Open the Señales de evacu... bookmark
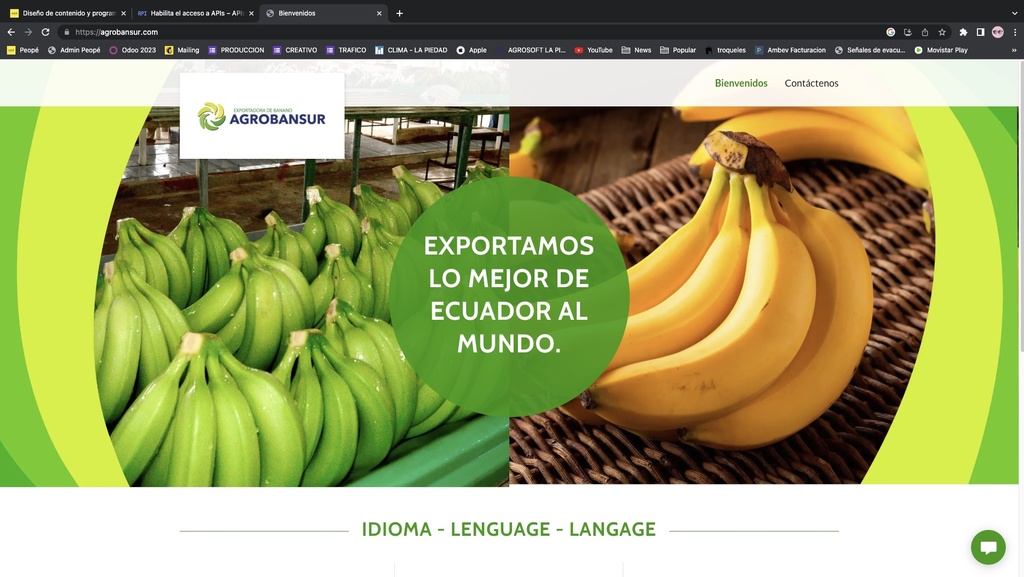Screen dimensions: 1024x577 [870, 50]
